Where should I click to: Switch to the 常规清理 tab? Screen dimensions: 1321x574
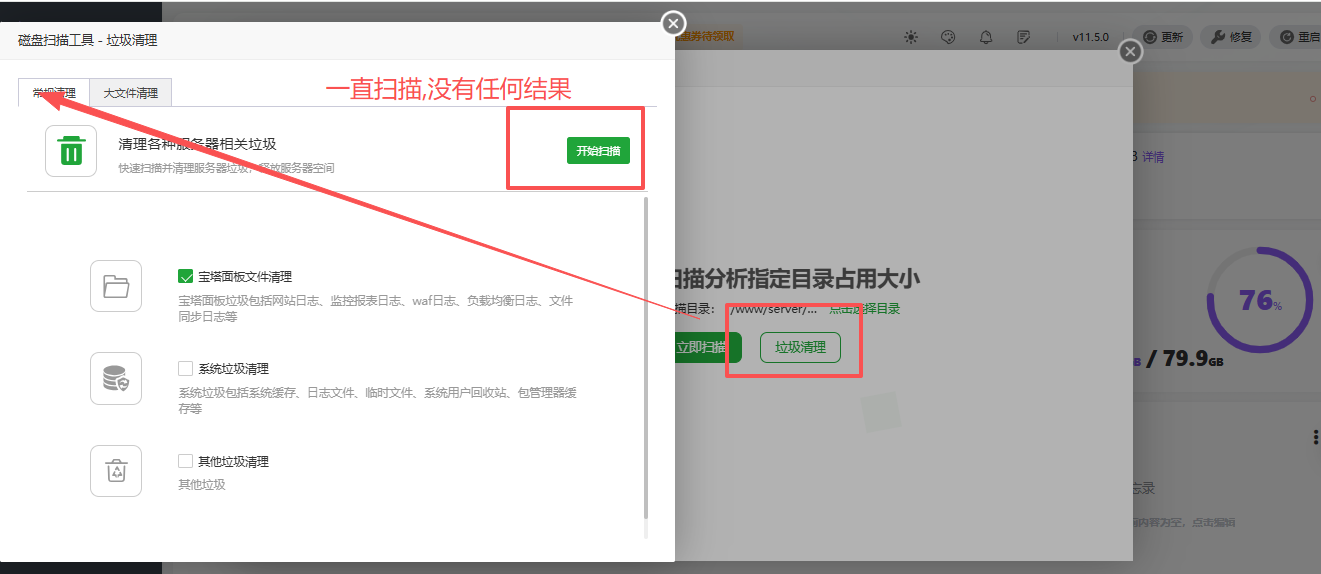click(x=54, y=93)
